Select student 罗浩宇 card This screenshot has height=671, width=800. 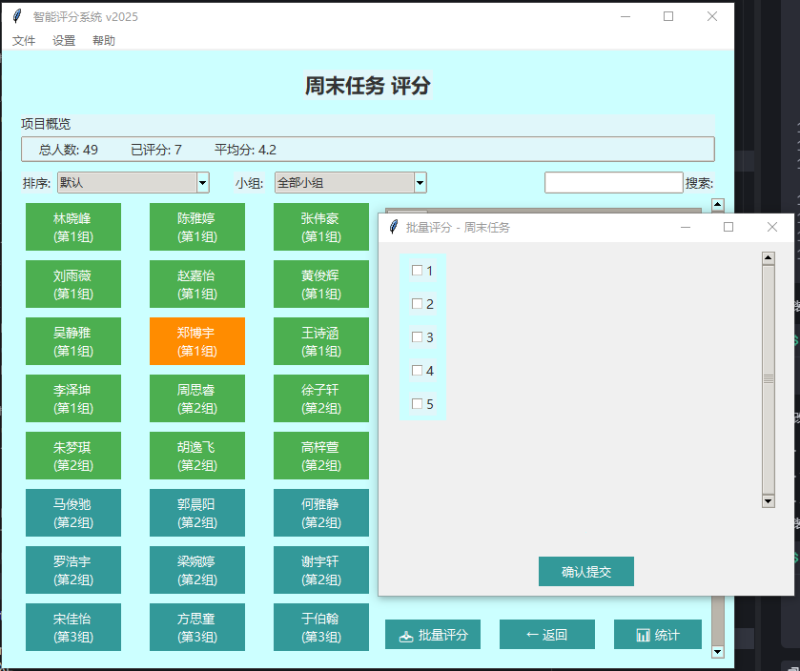click(x=73, y=570)
